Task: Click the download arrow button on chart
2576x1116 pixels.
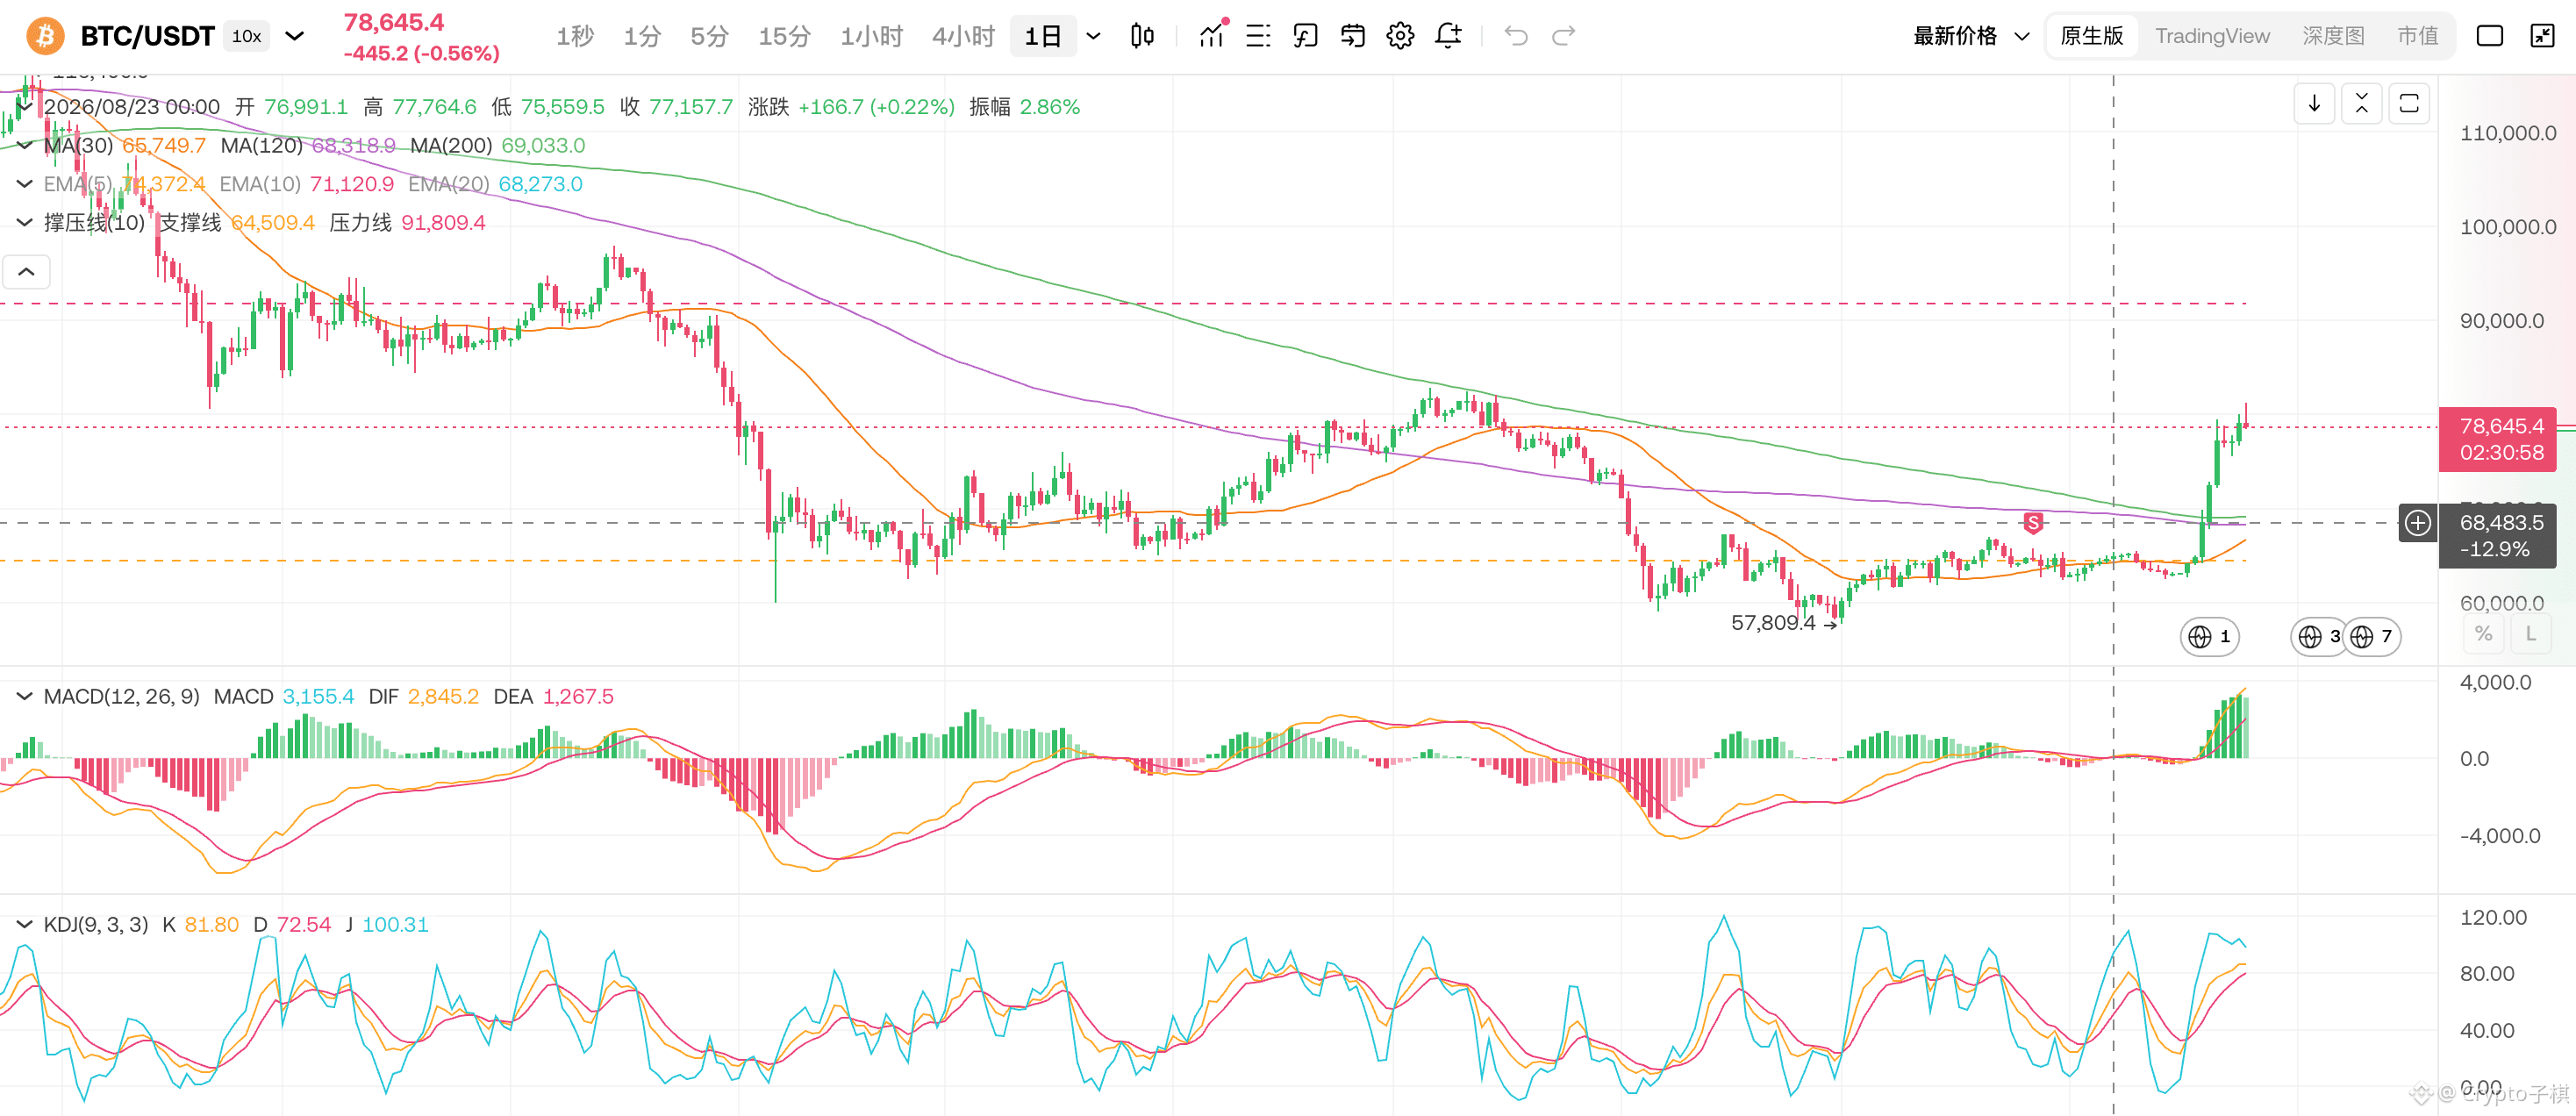Action: [x=2314, y=103]
